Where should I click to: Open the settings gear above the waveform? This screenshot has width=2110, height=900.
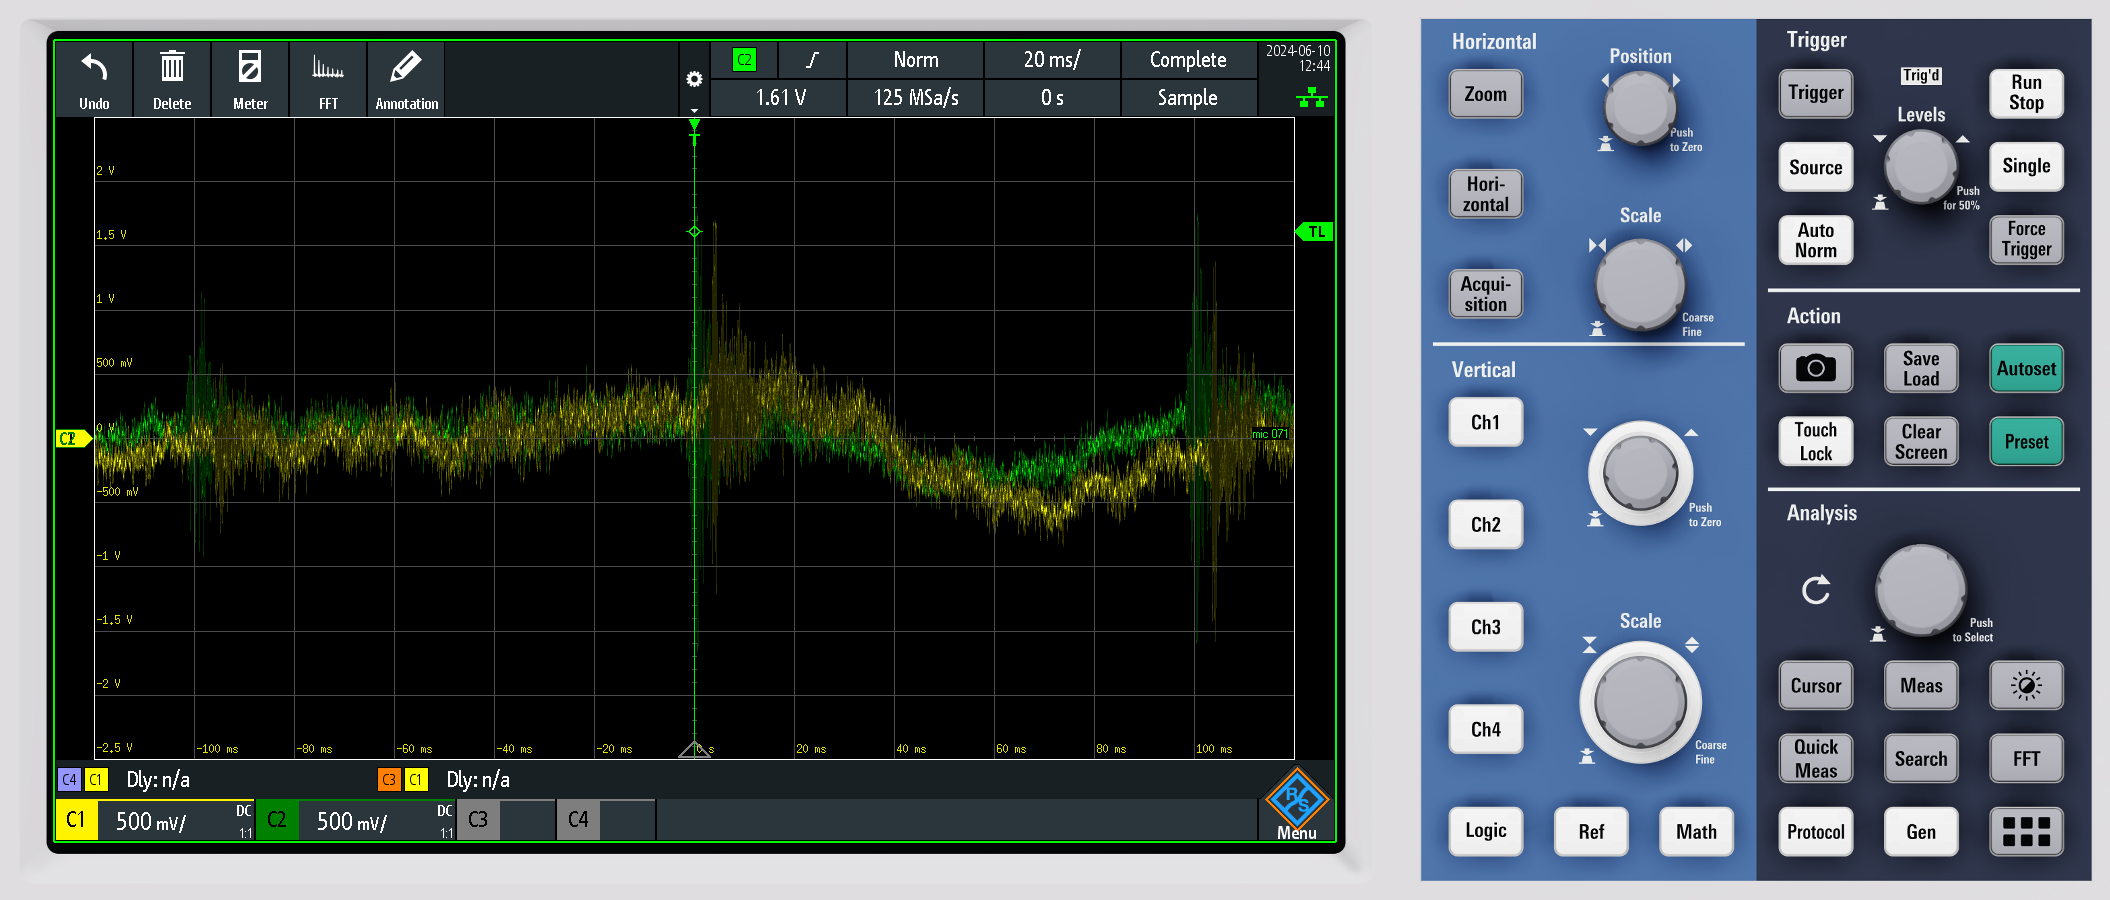pos(694,80)
